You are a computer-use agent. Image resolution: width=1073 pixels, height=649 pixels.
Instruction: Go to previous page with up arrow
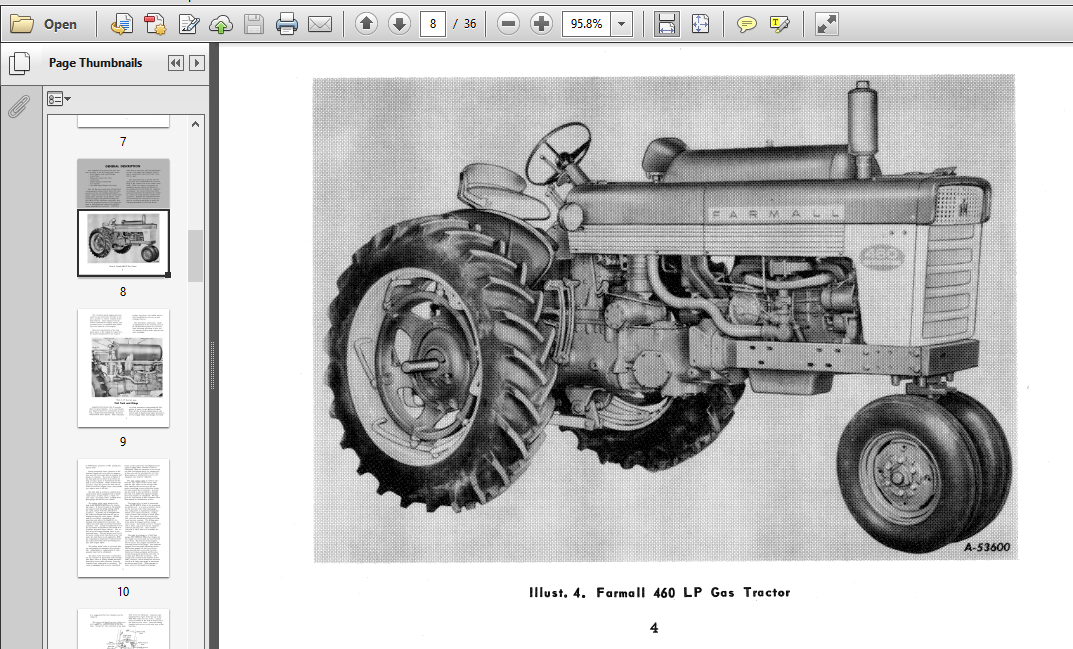pyautogui.click(x=366, y=24)
